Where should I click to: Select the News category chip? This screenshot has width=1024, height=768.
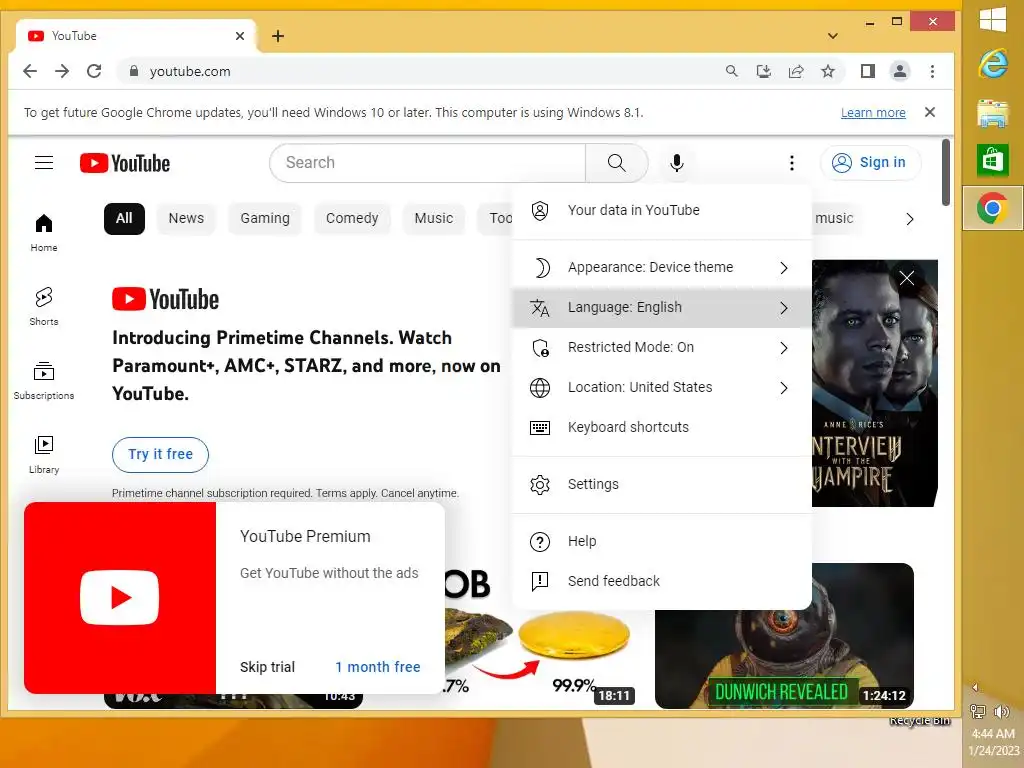tap(186, 219)
